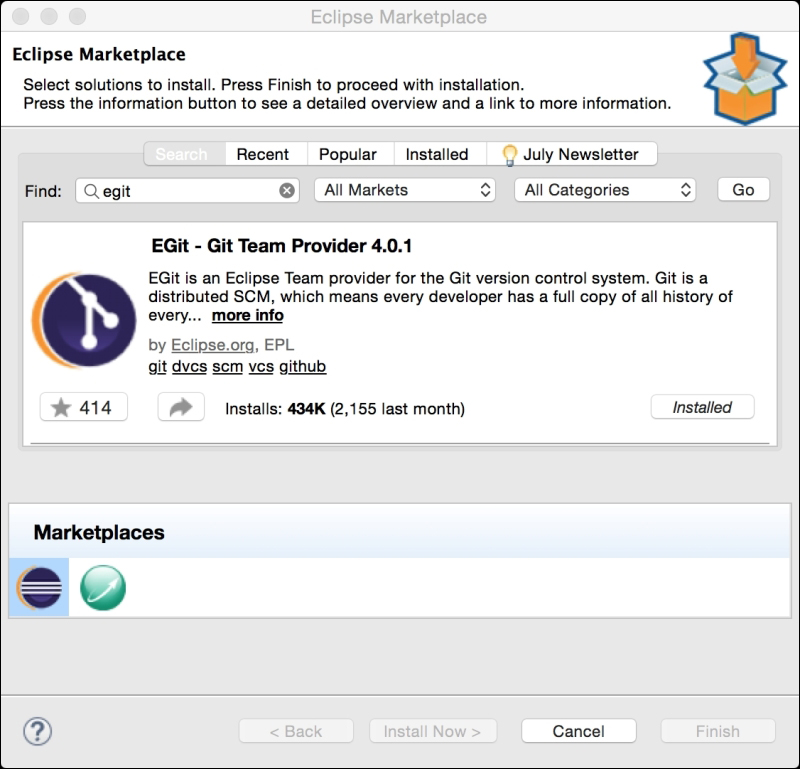Open the help question mark button
This screenshot has width=800, height=769.
click(37, 731)
